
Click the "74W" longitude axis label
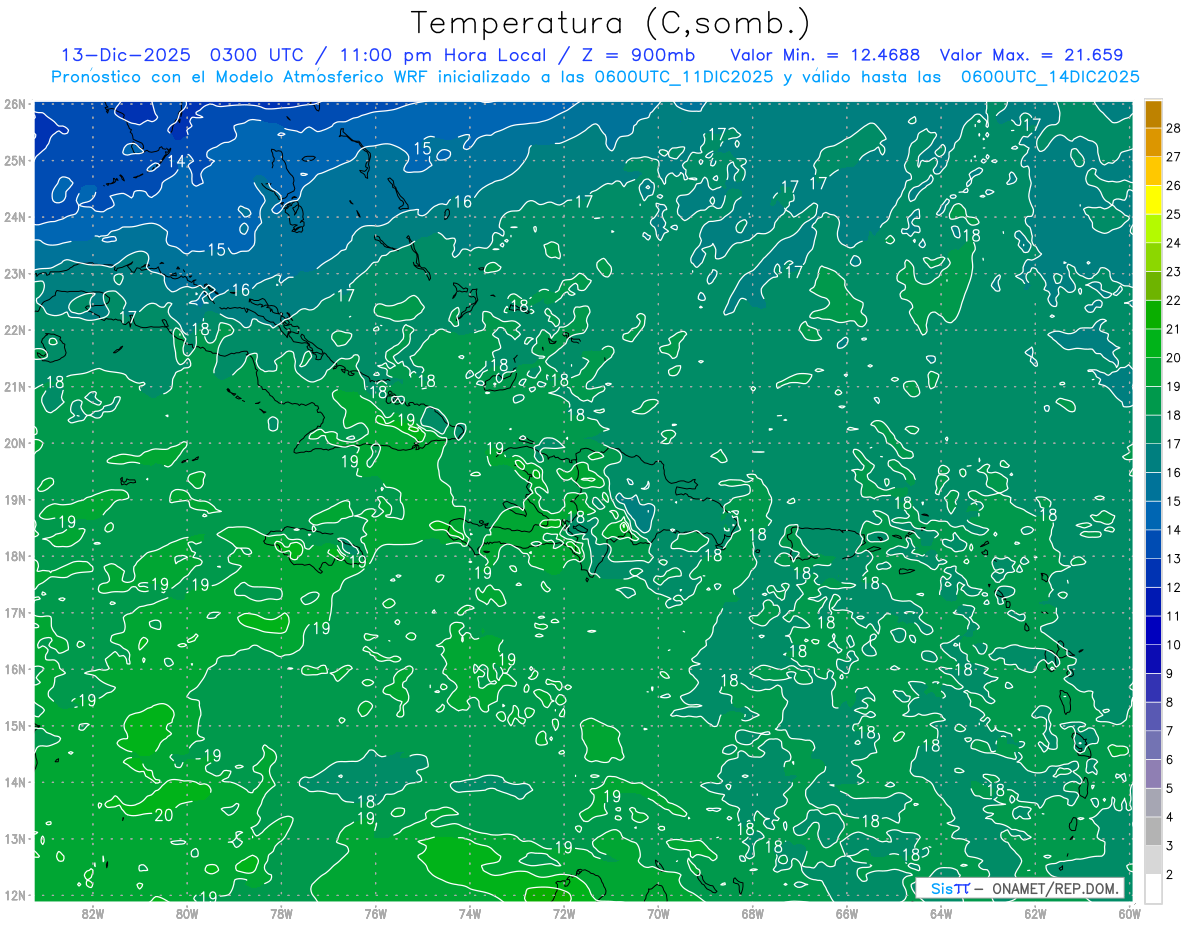pos(470,913)
